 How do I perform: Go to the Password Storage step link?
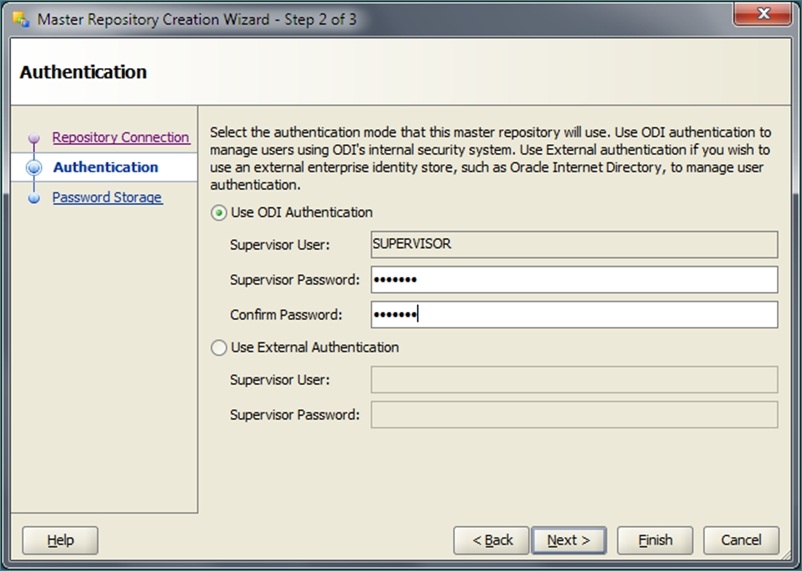(107, 197)
